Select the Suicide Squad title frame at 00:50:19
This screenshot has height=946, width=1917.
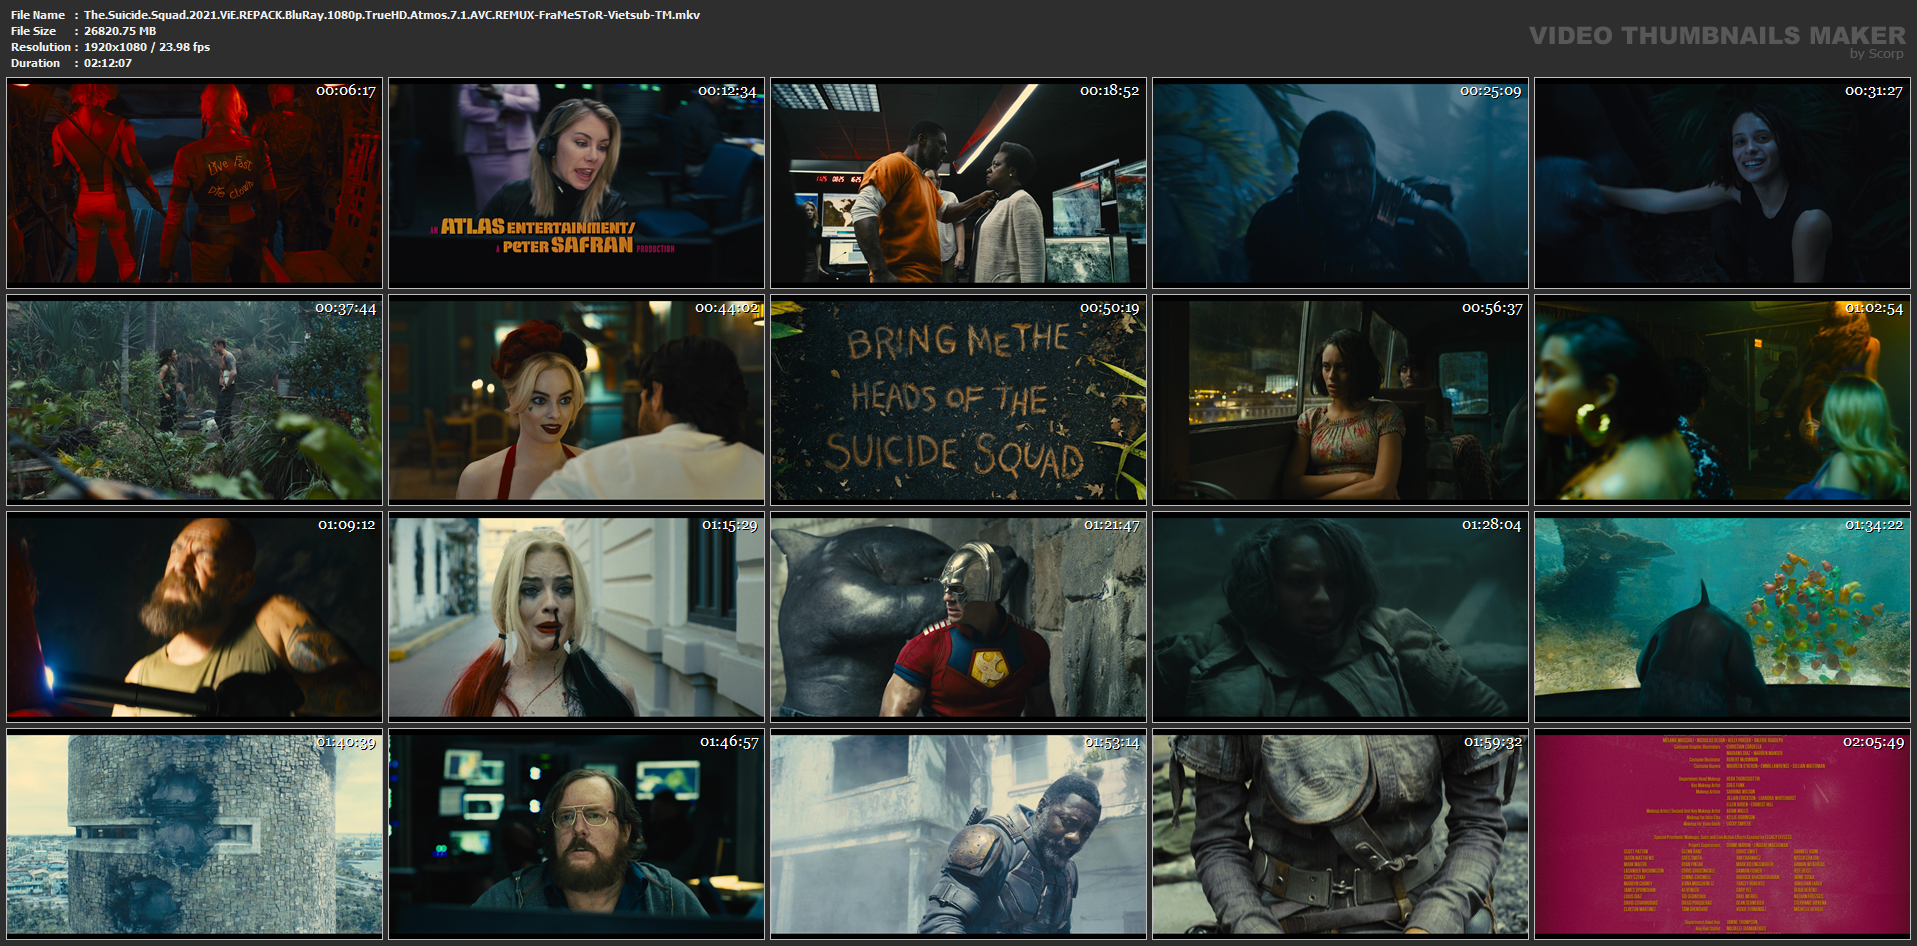click(x=958, y=400)
